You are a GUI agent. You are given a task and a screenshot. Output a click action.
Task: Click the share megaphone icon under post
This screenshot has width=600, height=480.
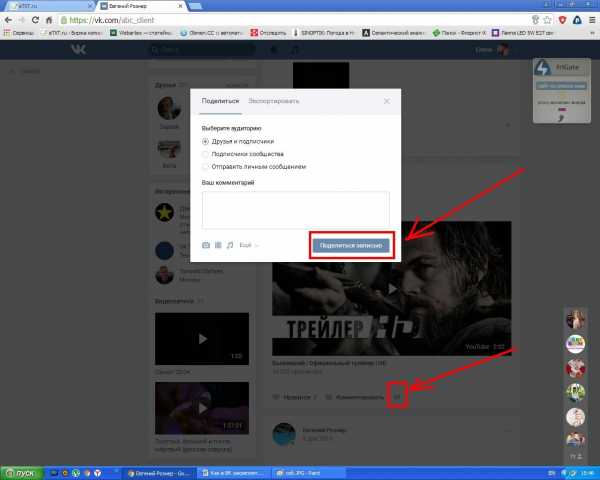pos(397,397)
